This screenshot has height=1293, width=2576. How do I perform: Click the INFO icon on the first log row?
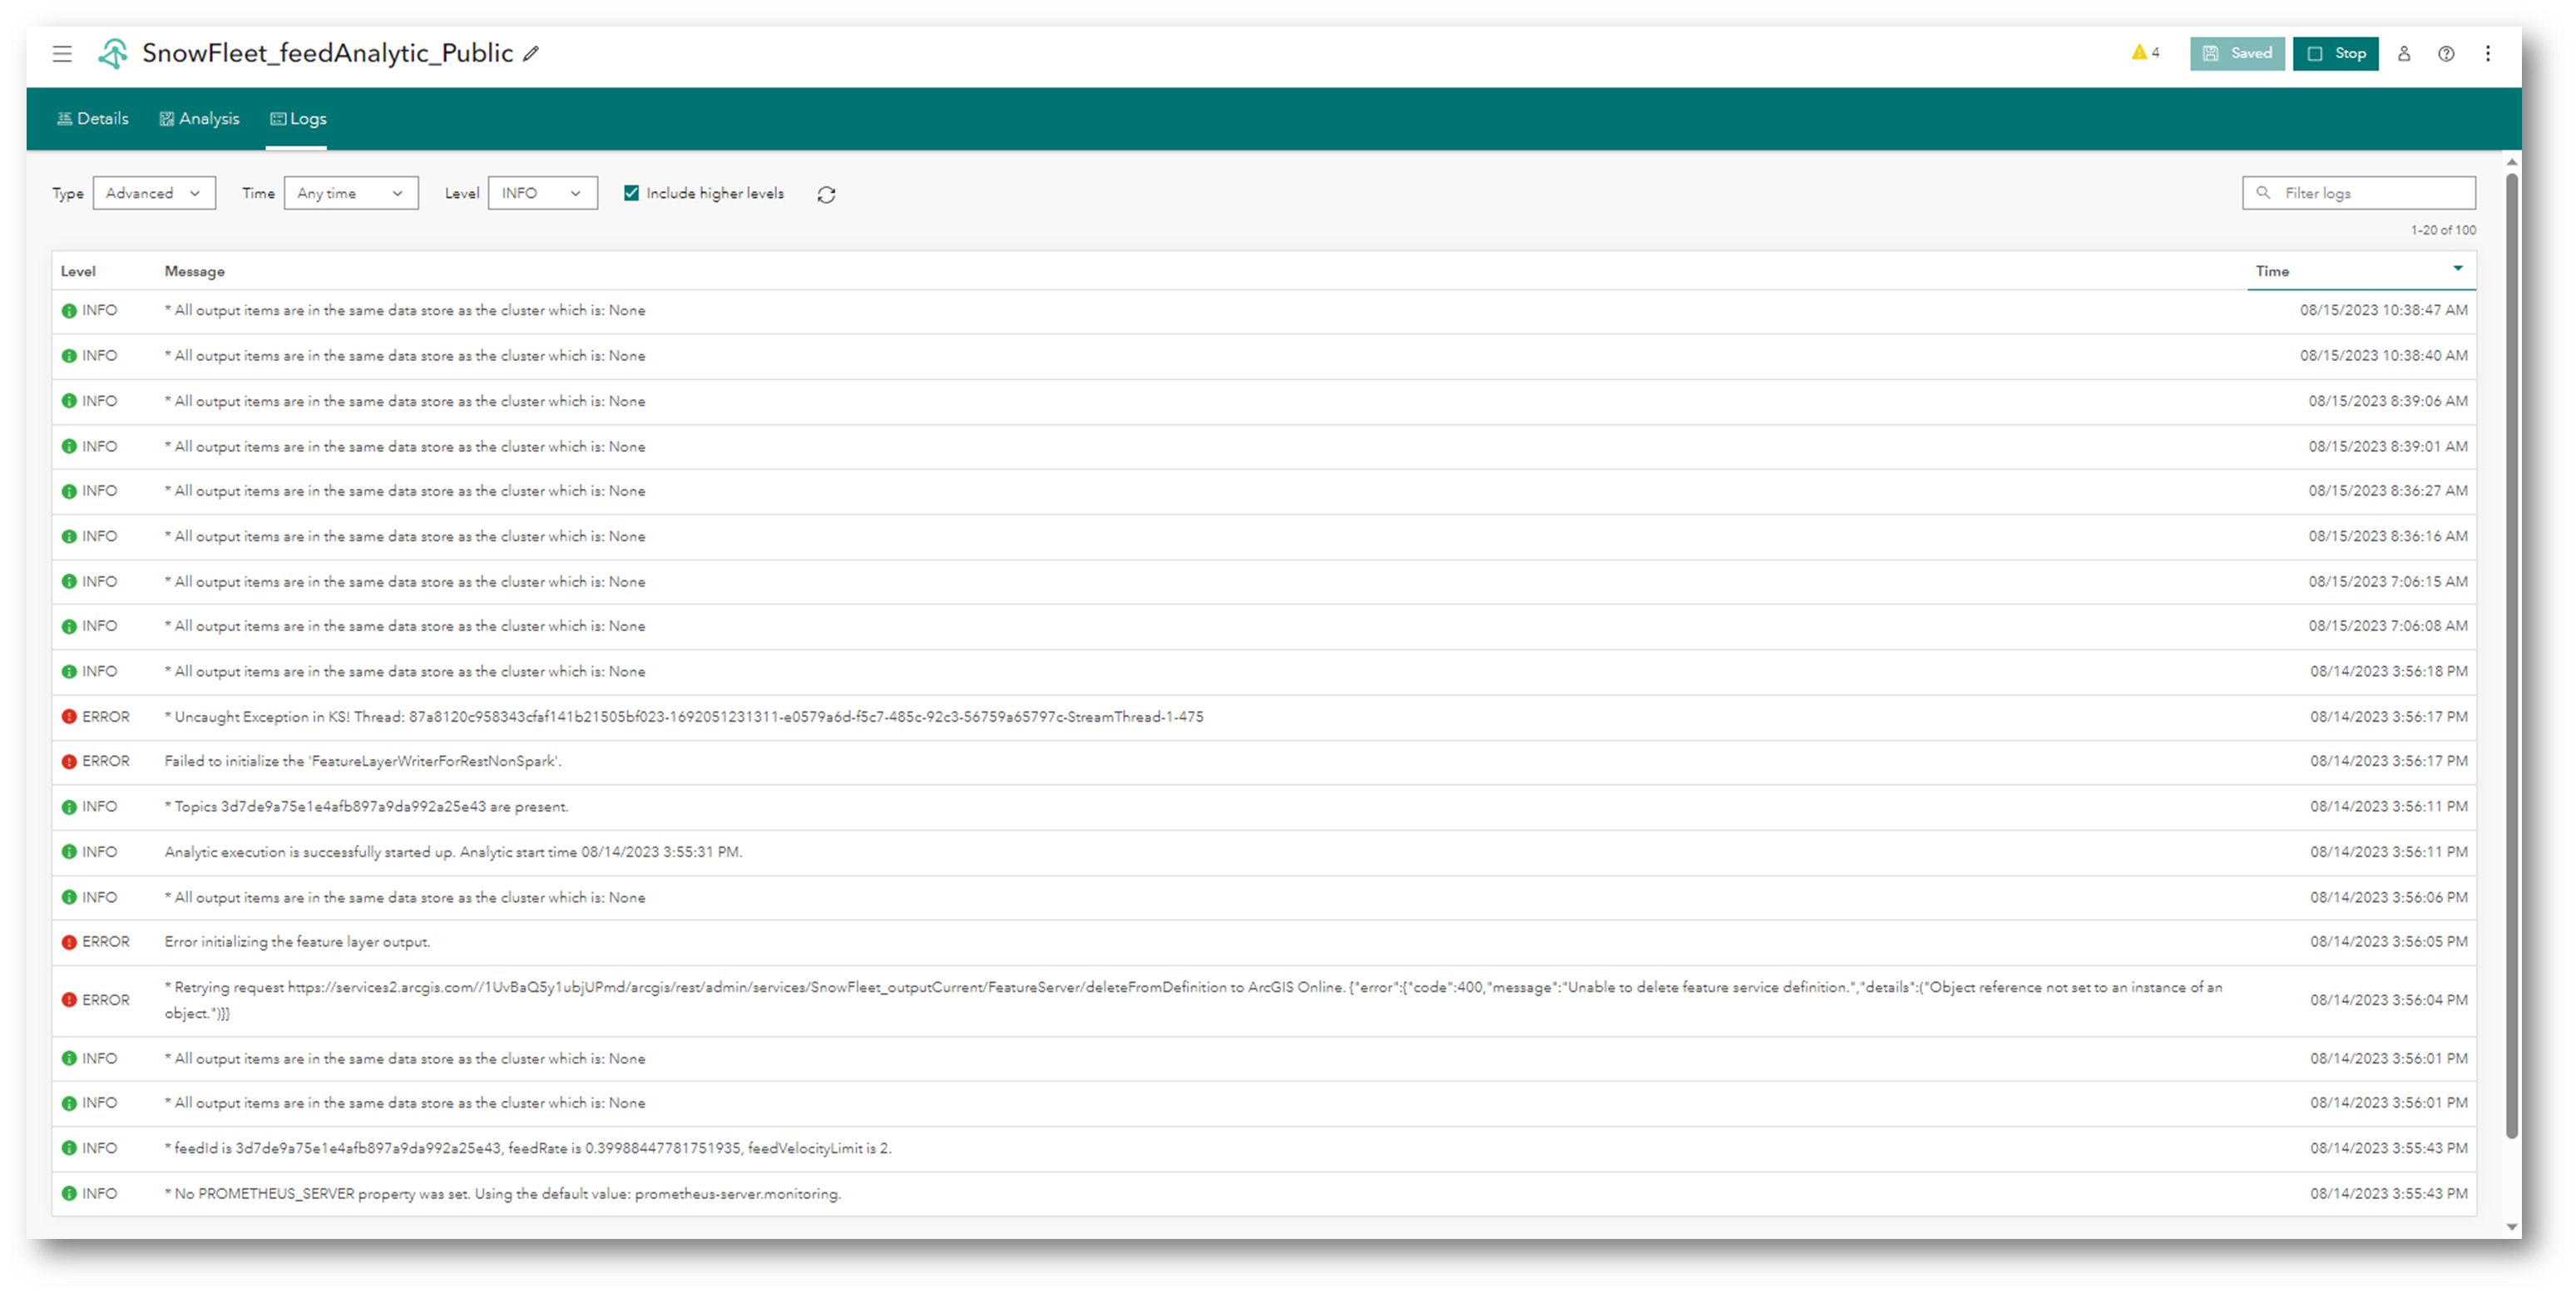(x=68, y=309)
